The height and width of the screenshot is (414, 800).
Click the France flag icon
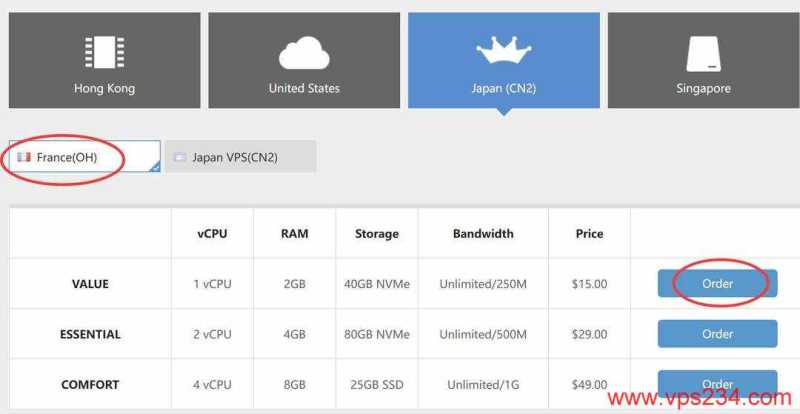pyautogui.click(x=25, y=157)
